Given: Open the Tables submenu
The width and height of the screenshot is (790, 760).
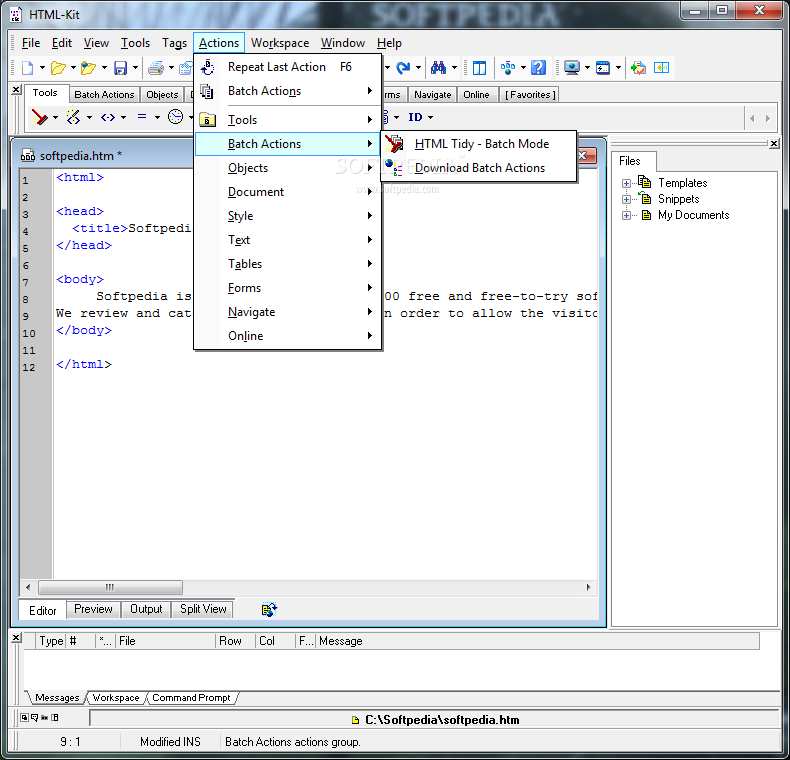Looking at the screenshot, I should click(x=288, y=264).
